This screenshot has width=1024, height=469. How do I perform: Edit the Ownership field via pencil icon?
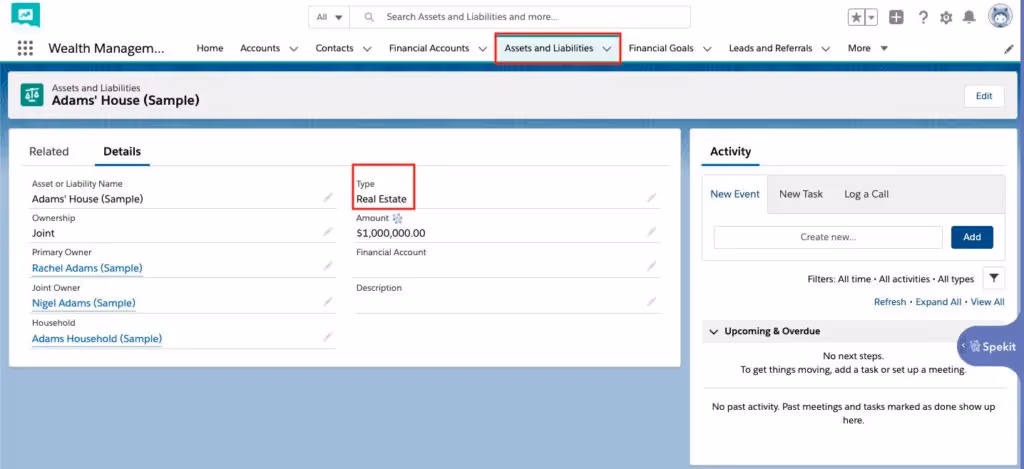(x=327, y=231)
